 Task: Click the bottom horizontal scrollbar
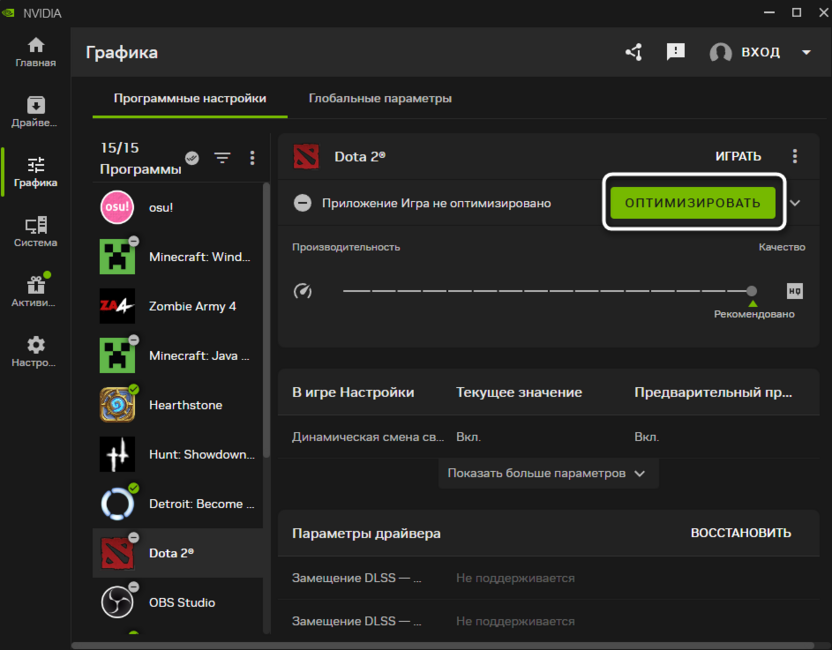pyautogui.click(x=443, y=646)
